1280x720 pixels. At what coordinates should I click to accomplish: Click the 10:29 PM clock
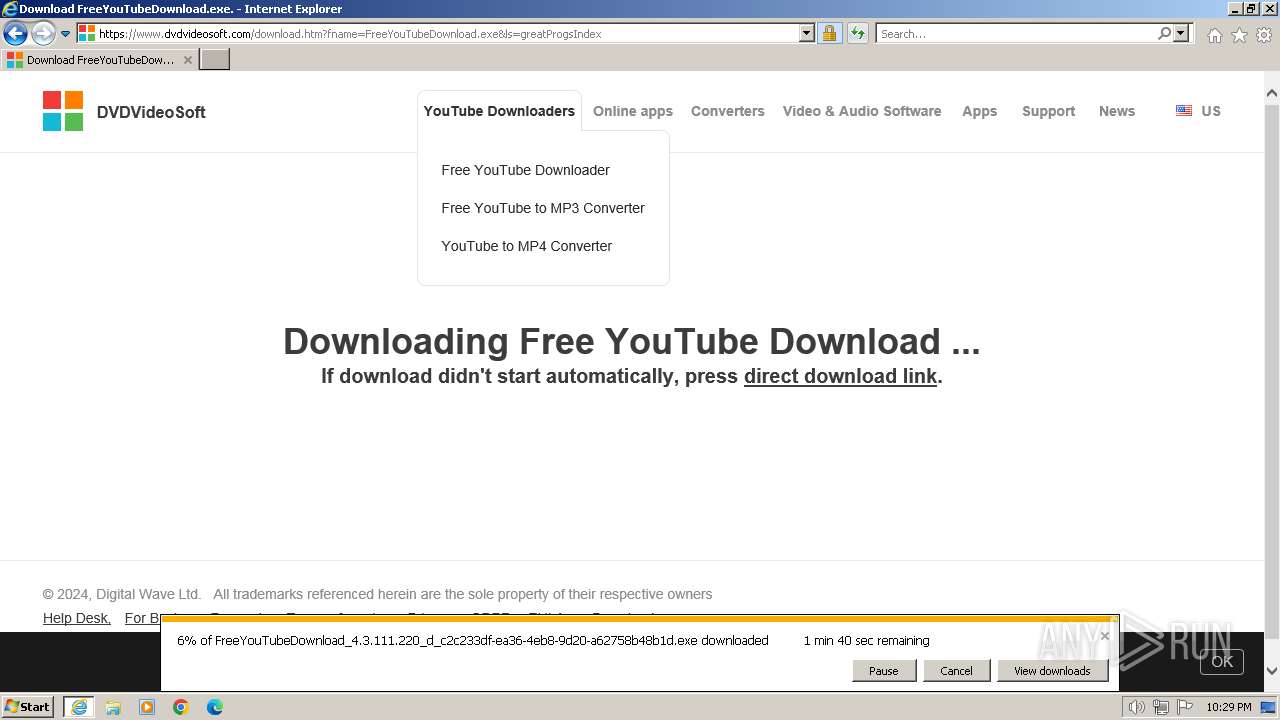pos(1229,707)
